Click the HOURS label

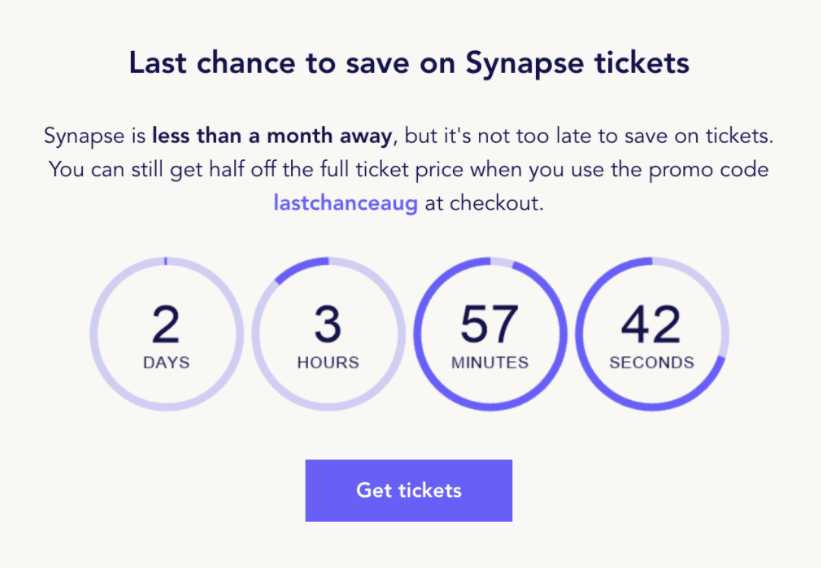click(x=328, y=362)
